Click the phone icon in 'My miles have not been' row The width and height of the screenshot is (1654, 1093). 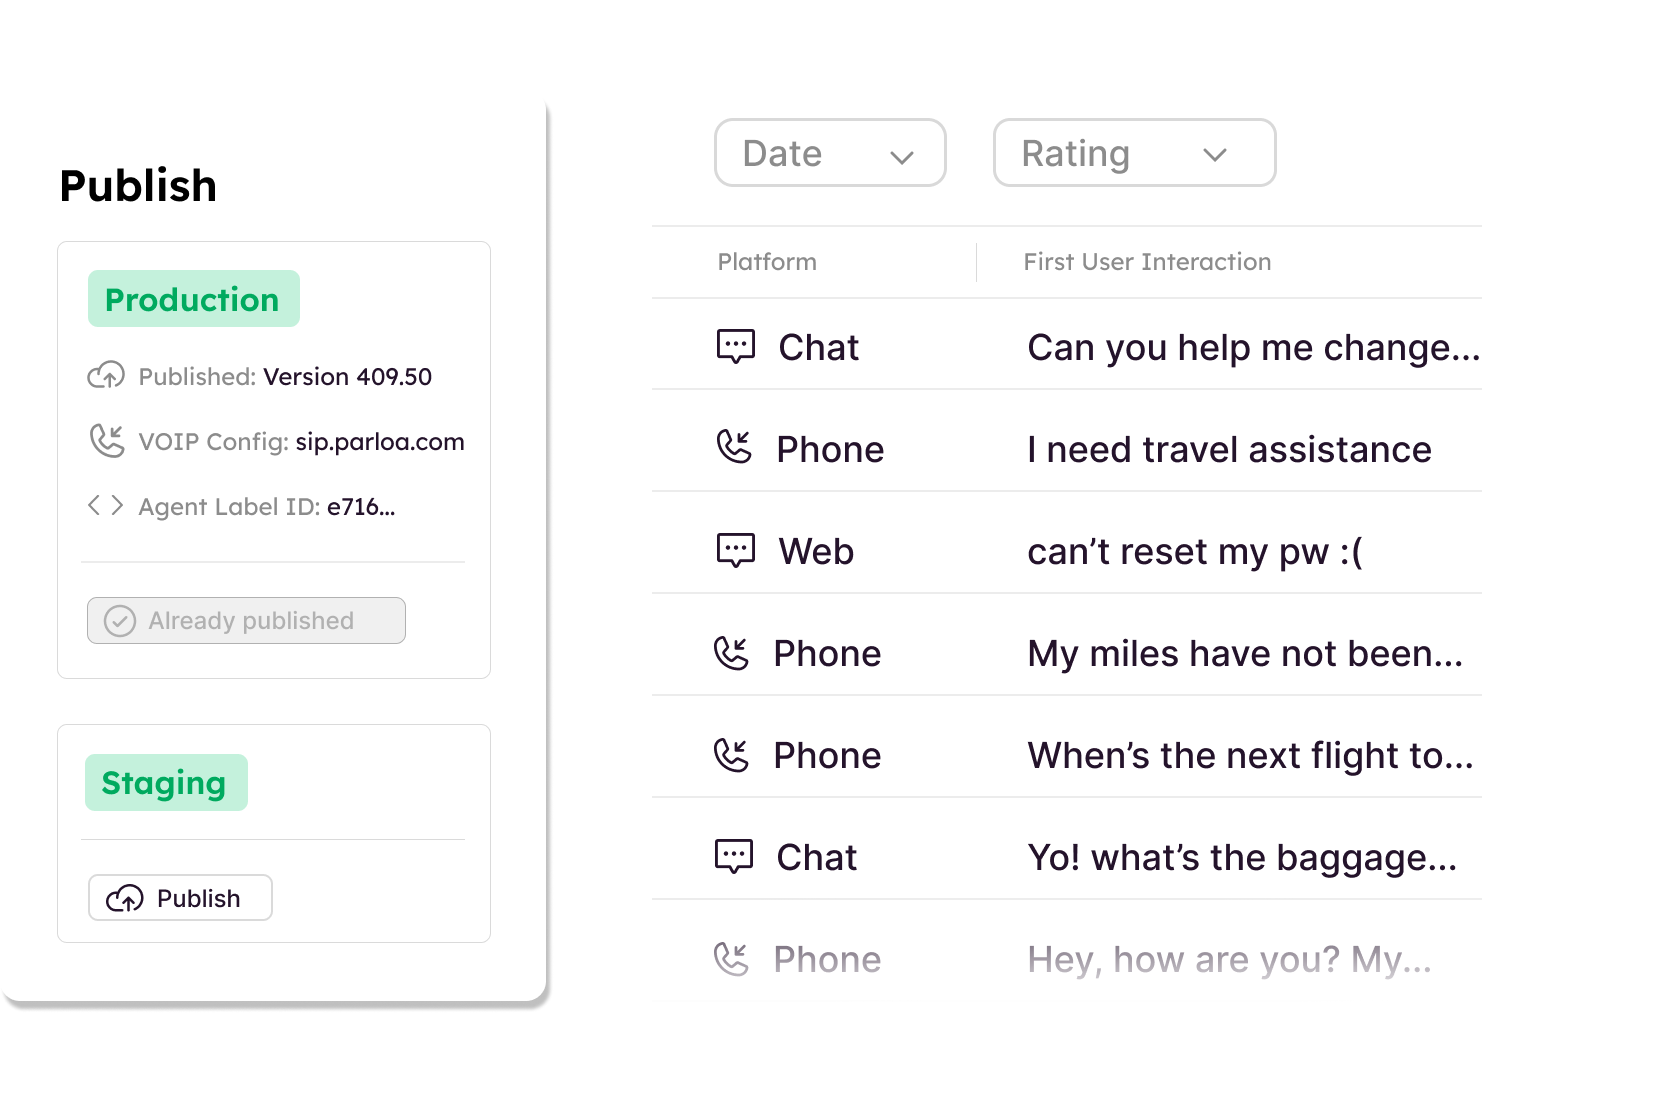click(731, 653)
